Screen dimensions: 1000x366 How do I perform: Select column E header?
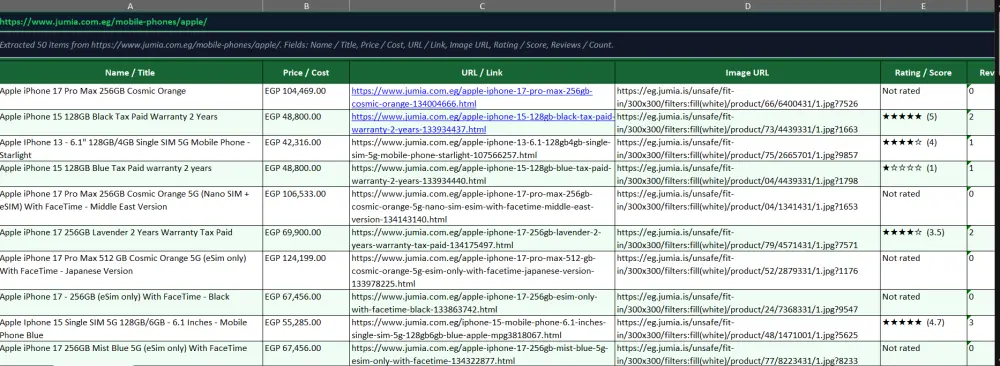(923, 6)
